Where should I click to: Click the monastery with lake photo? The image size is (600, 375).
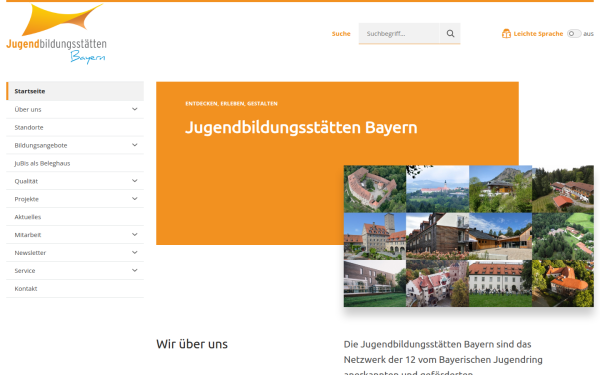(x=437, y=189)
